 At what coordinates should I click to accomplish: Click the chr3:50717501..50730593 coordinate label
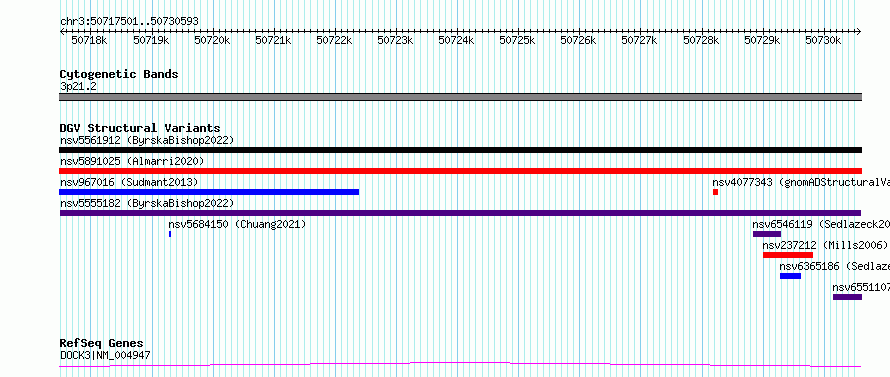pyautogui.click(x=129, y=21)
